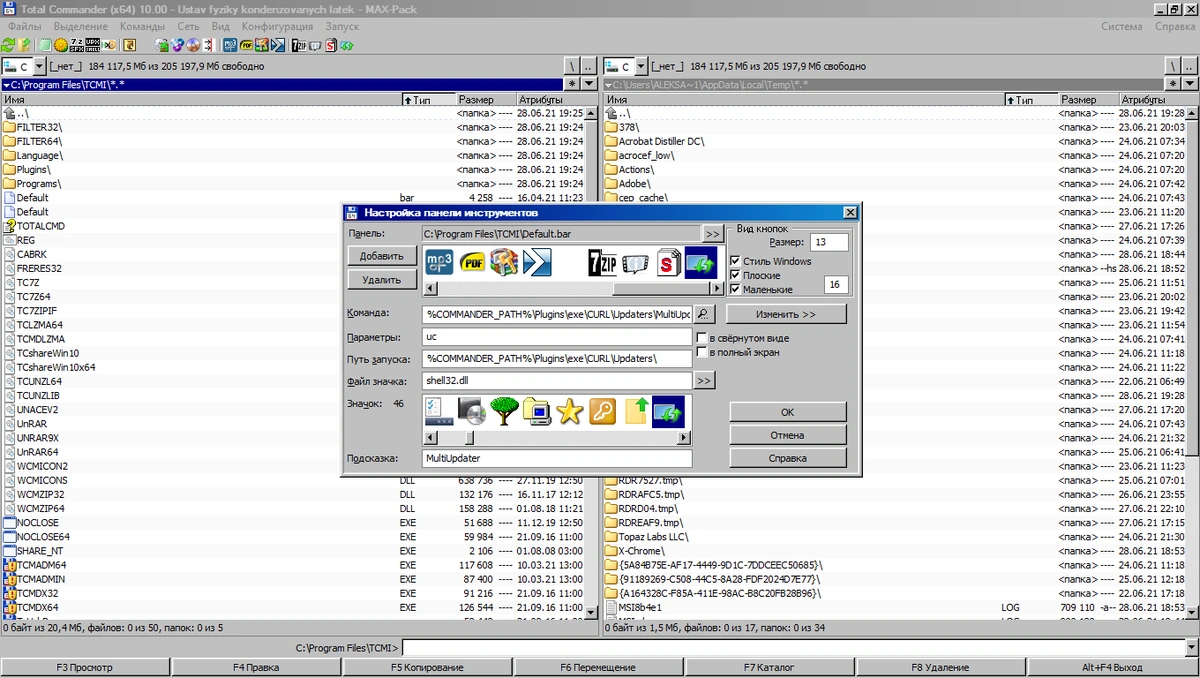Open the Конфигурация menu
The width and height of the screenshot is (1200, 678).
[277, 26]
